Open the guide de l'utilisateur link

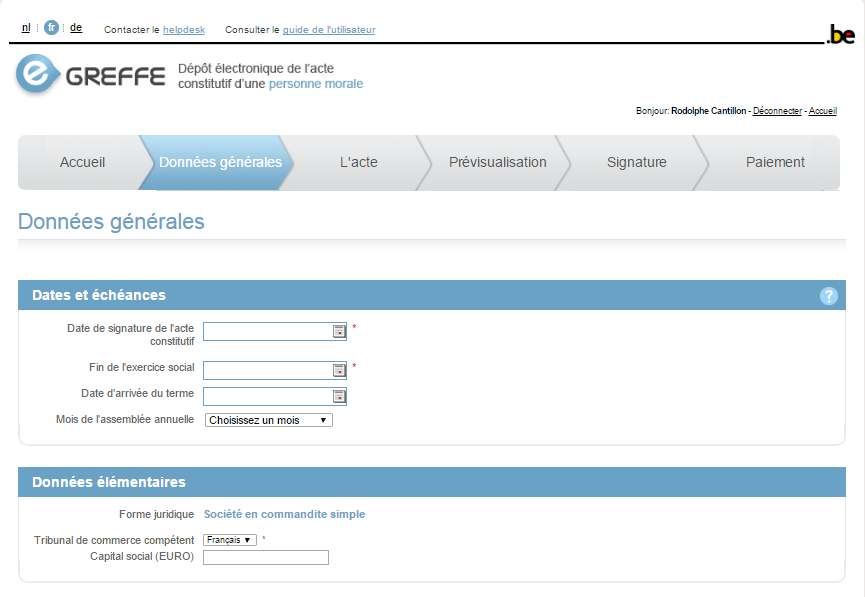(x=329, y=30)
